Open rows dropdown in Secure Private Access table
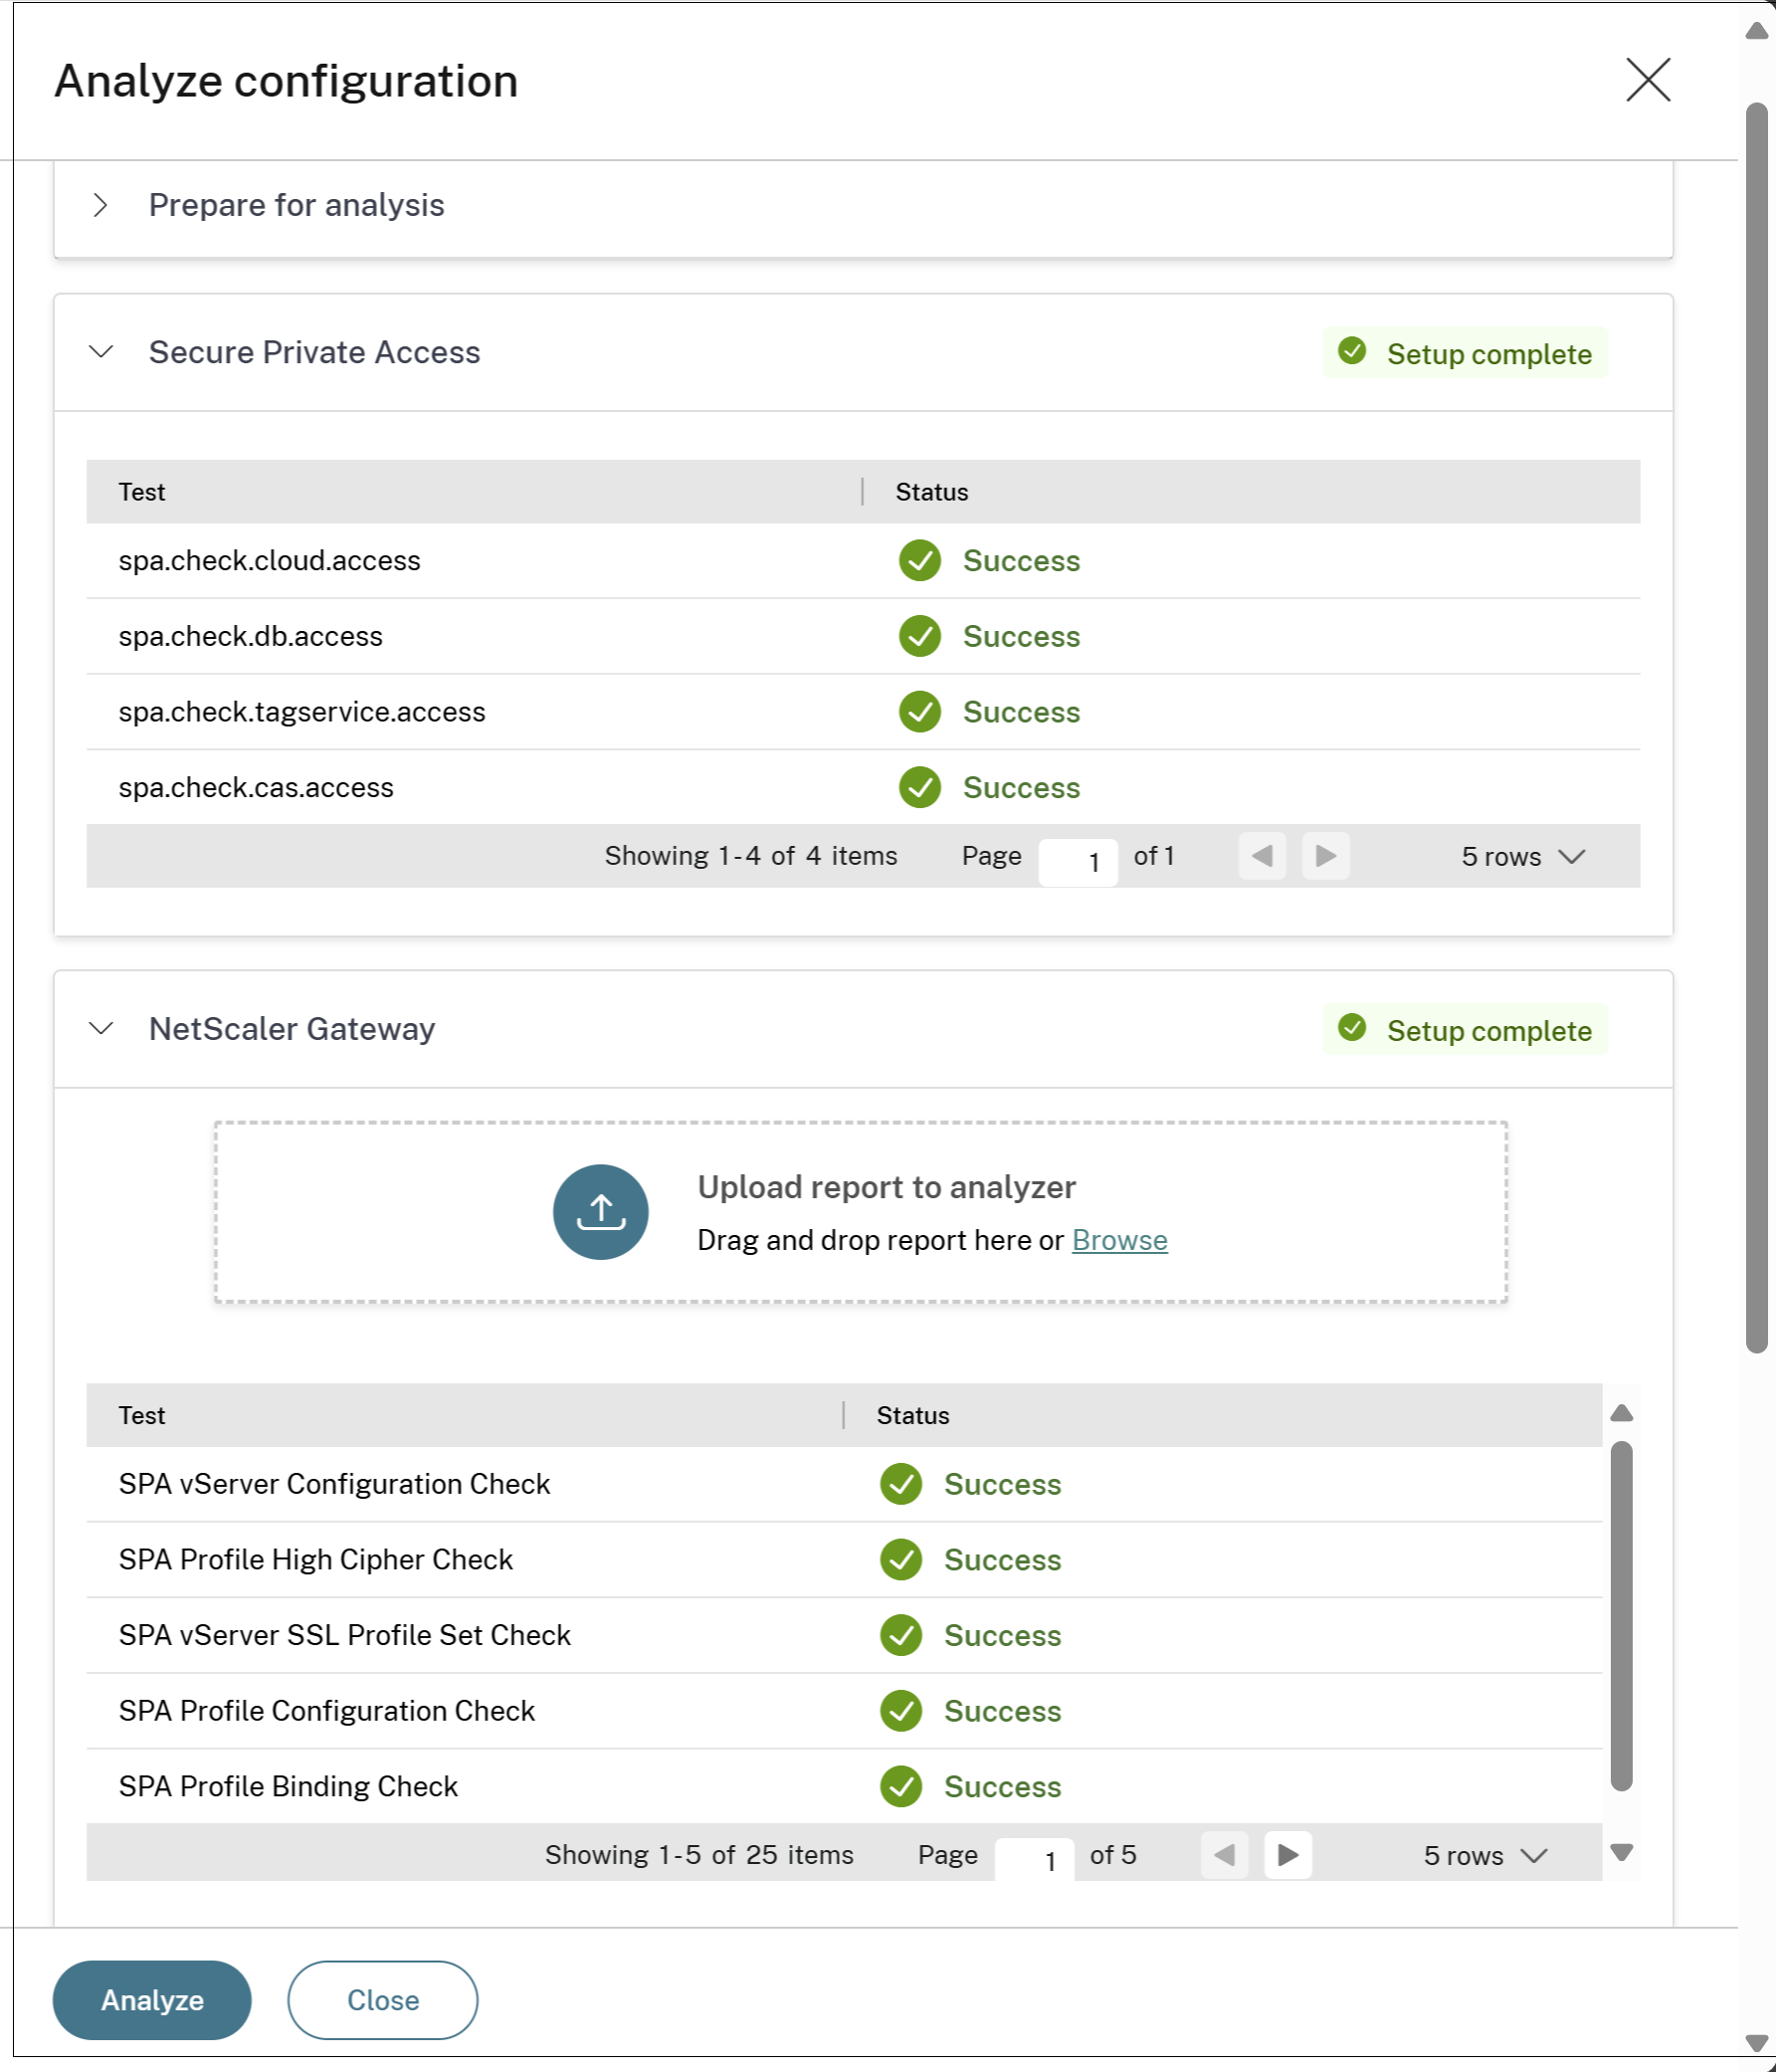Viewport: 1776px width, 2072px height. point(1522,857)
